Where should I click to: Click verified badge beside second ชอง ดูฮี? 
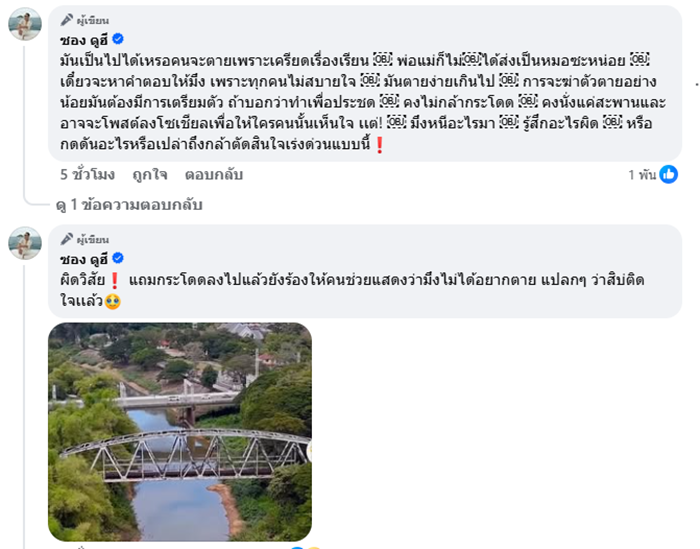[117, 259]
